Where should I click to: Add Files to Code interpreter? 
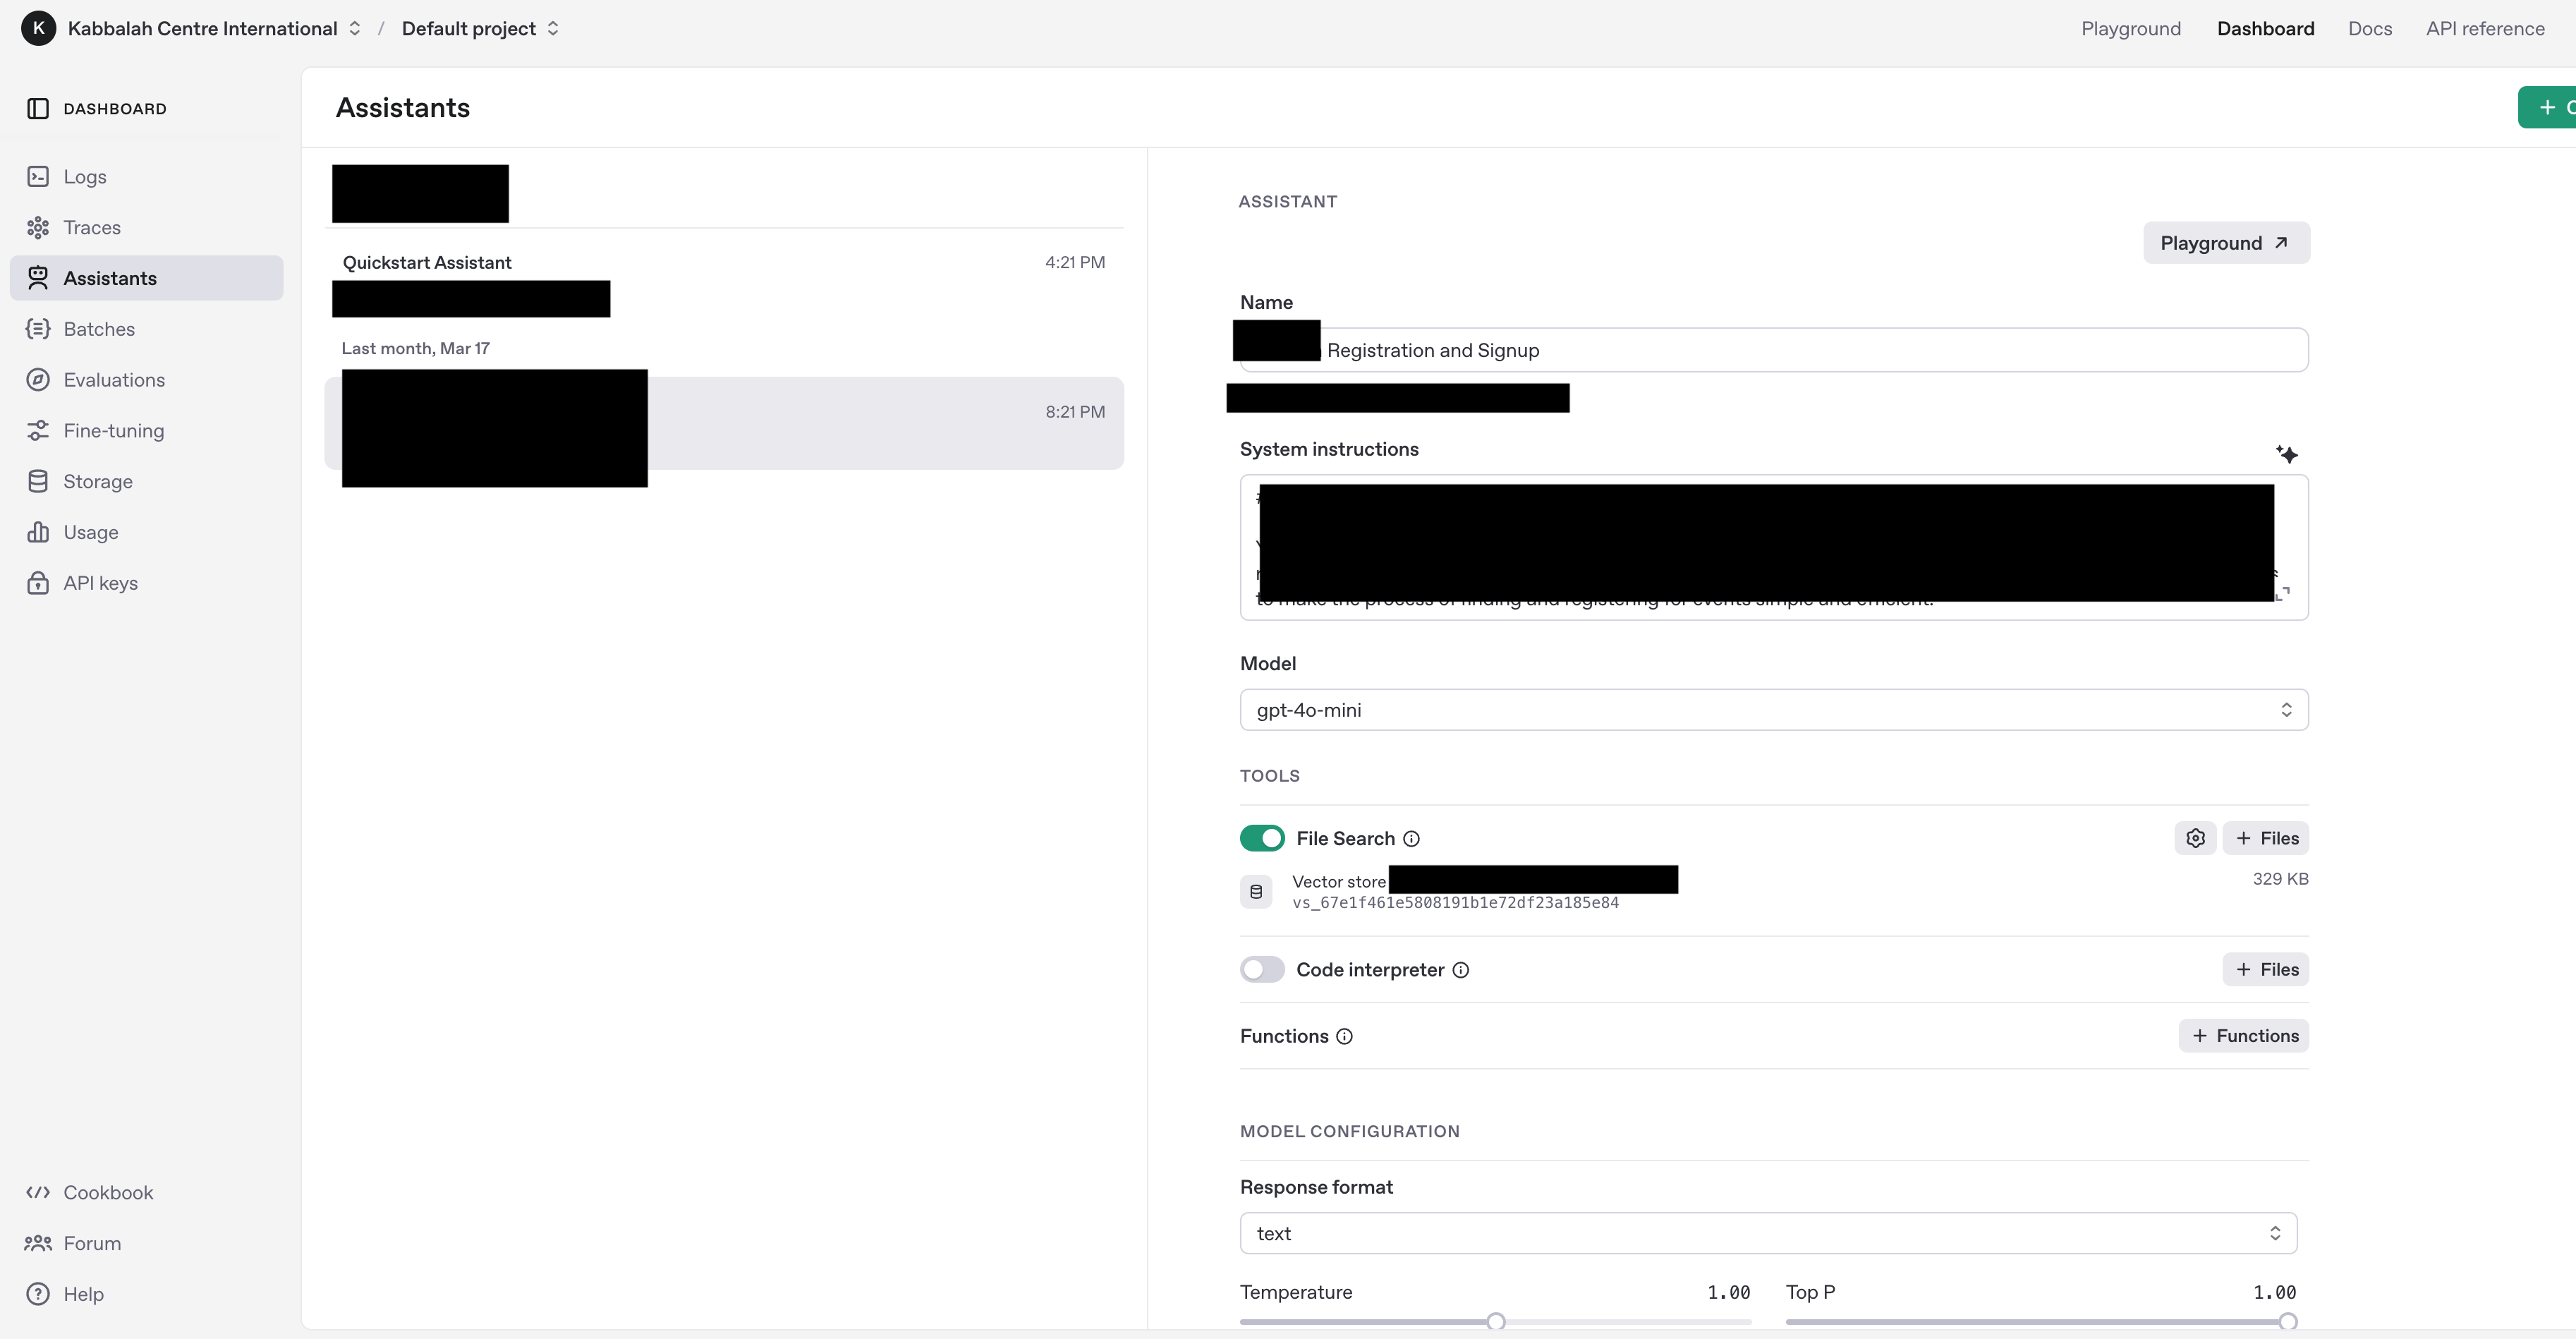coord(2266,969)
